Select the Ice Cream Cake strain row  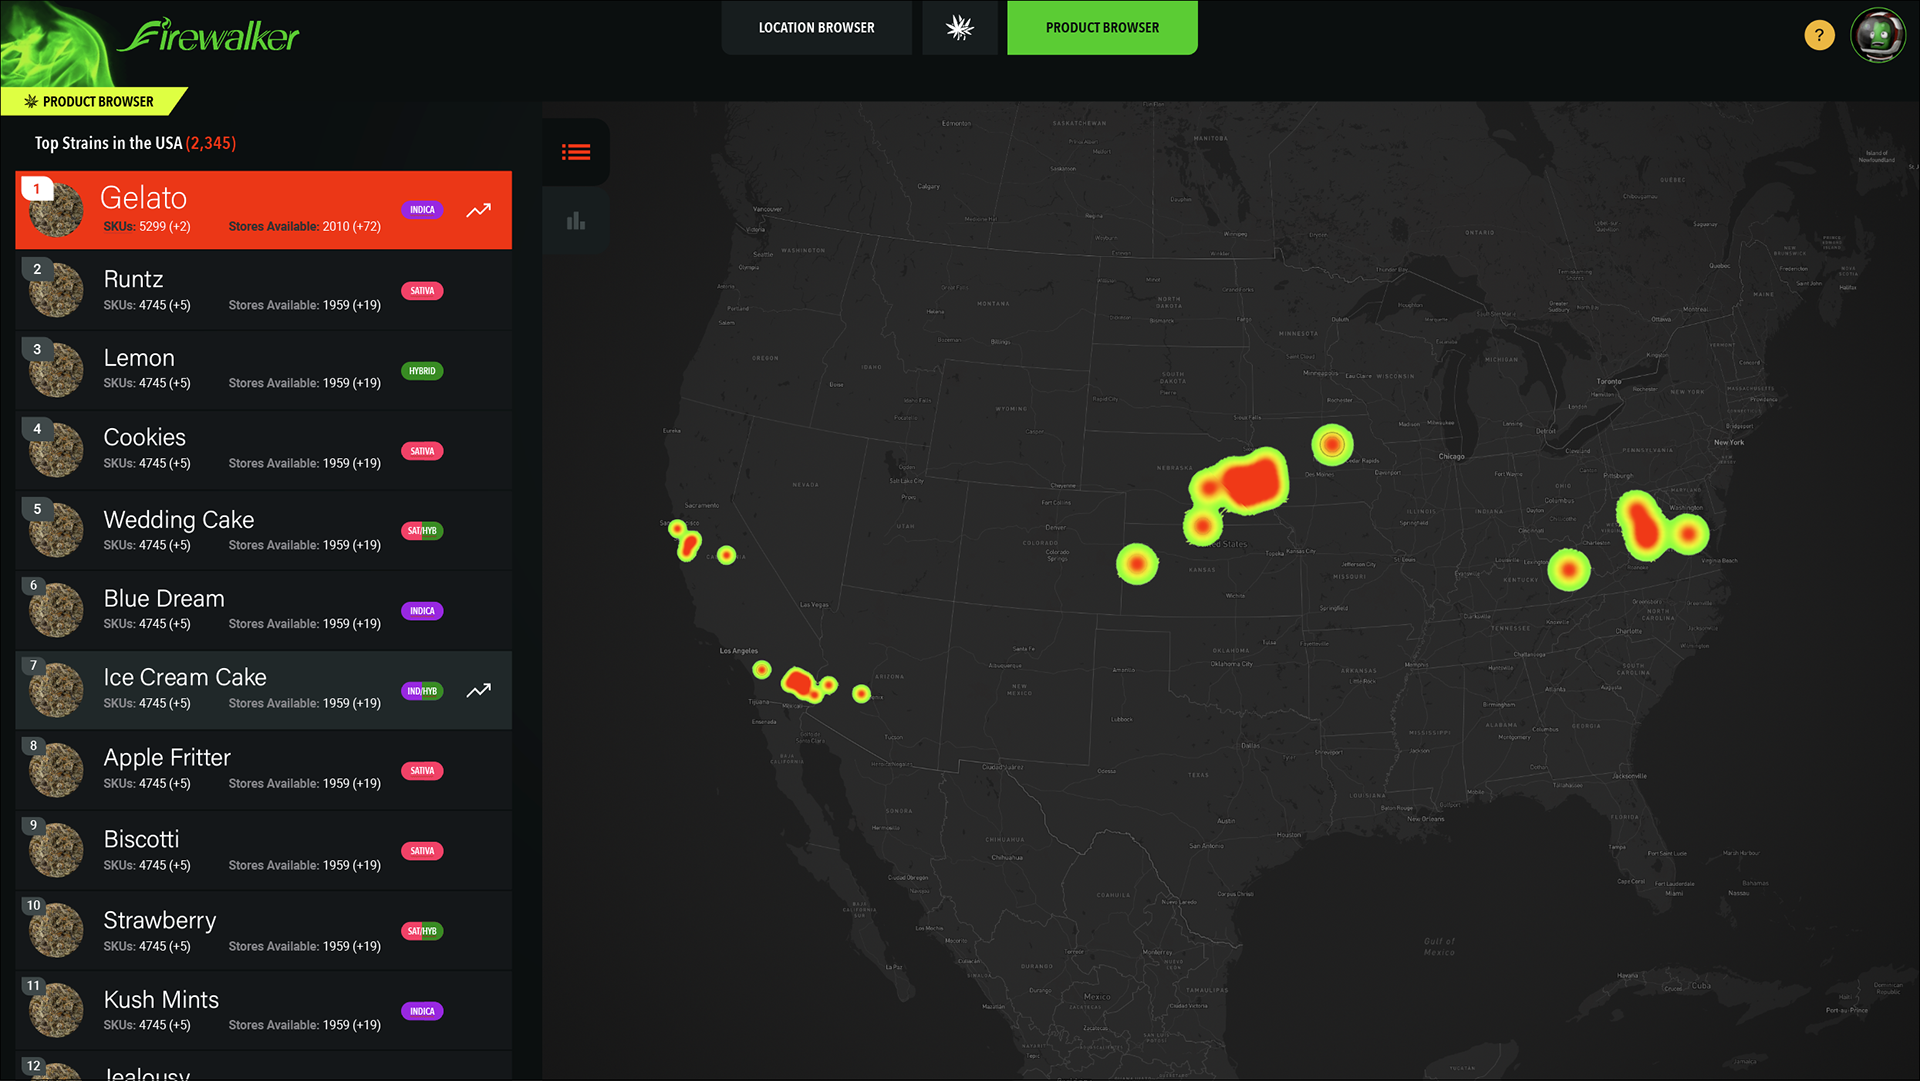point(264,690)
